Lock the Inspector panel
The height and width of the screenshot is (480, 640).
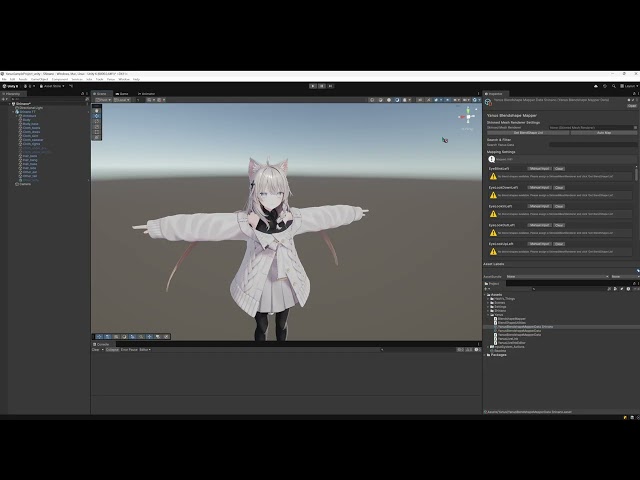click(634, 94)
